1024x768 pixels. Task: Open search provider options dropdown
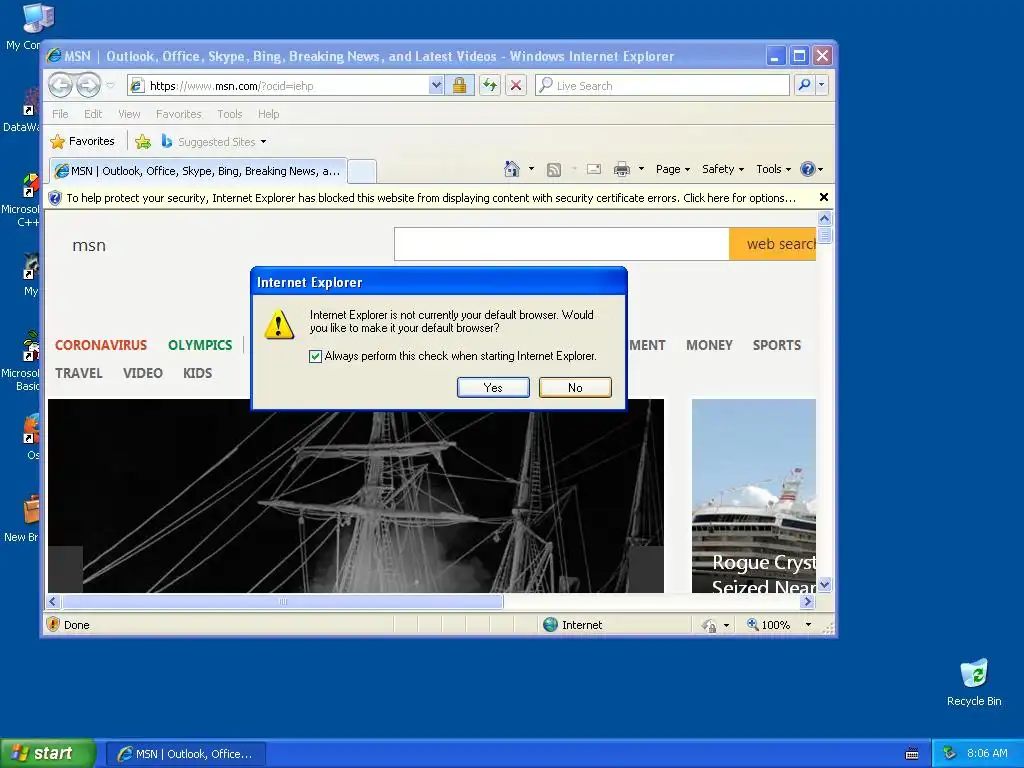pos(822,85)
